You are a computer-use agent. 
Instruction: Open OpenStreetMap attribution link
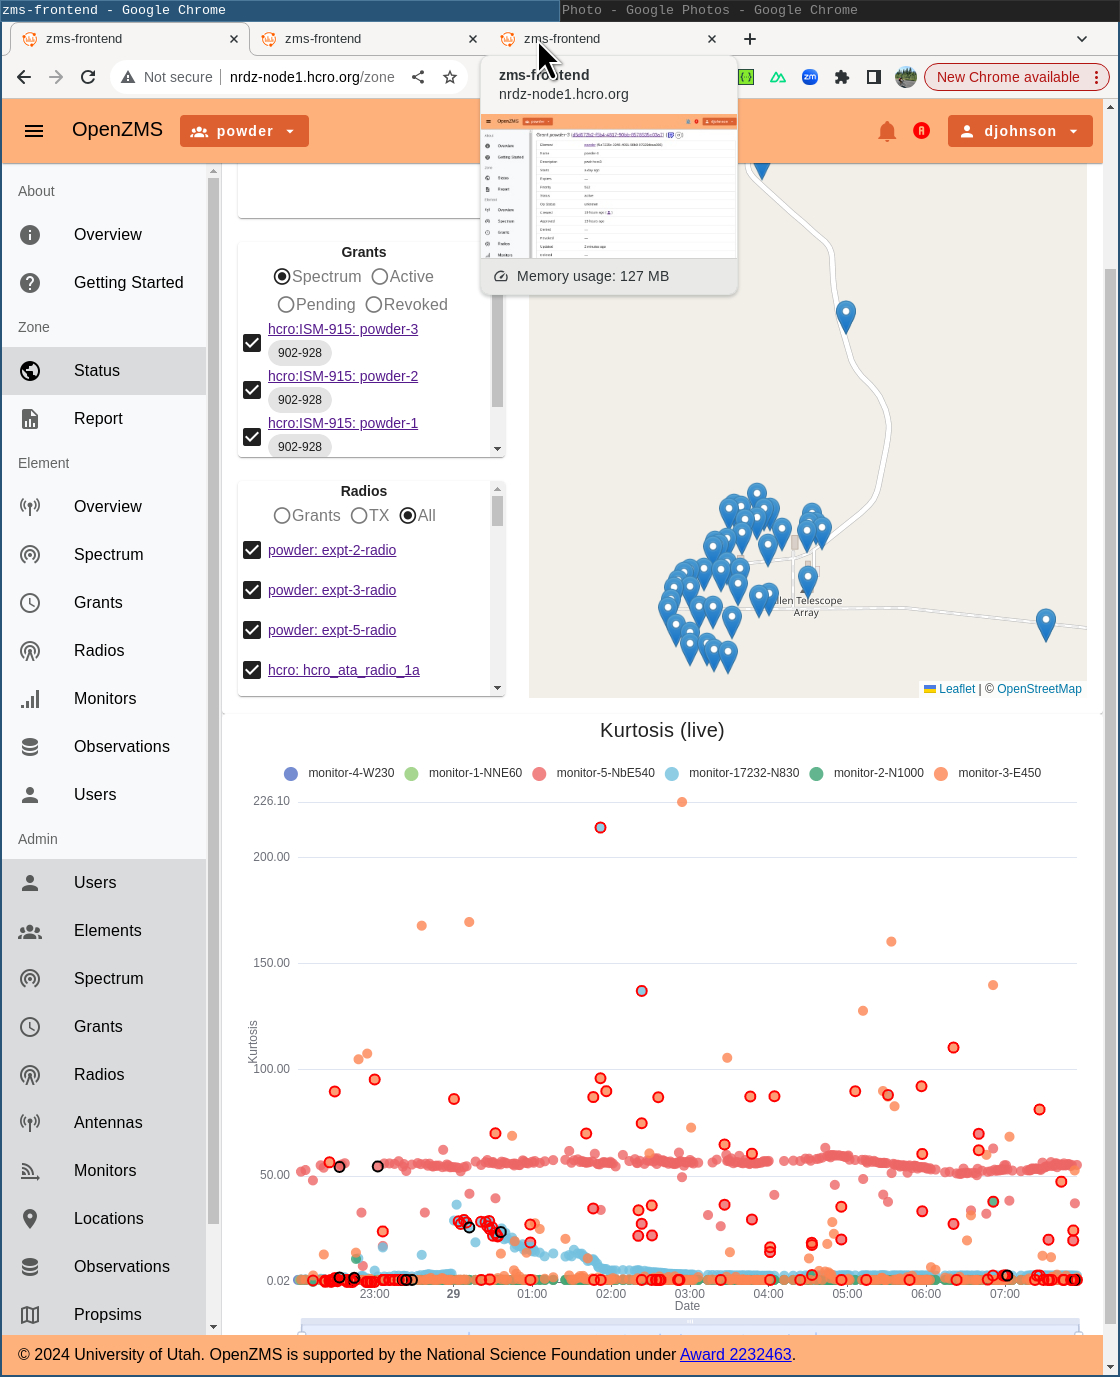coord(1039,689)
